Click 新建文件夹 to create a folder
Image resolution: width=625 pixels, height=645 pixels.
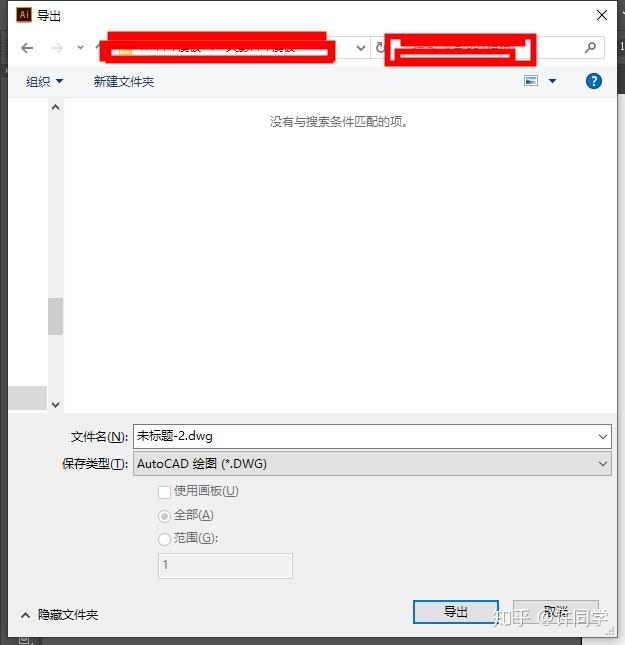coord(124,81)
